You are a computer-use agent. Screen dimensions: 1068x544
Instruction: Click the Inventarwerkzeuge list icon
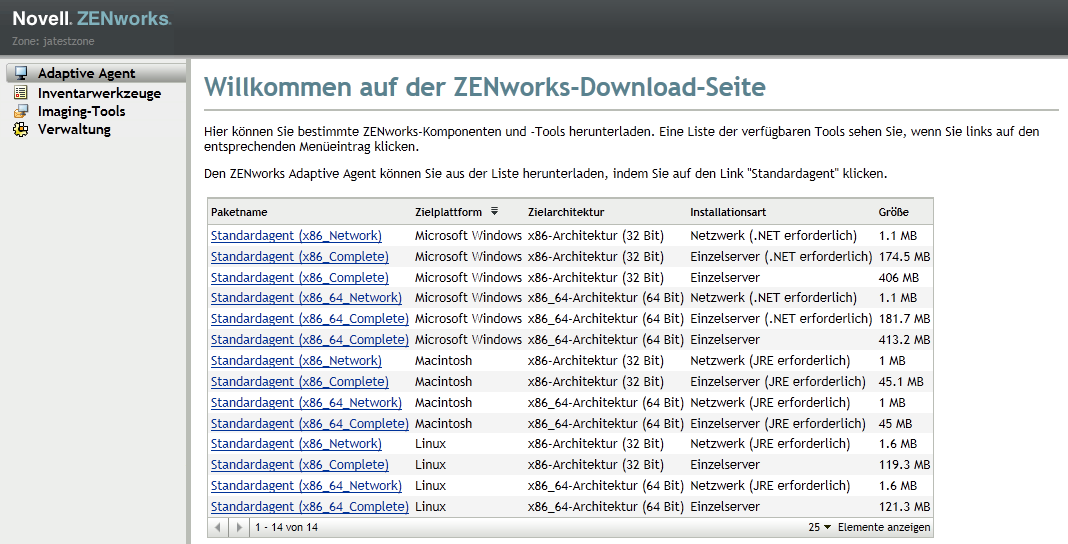[x=20, y=93]
